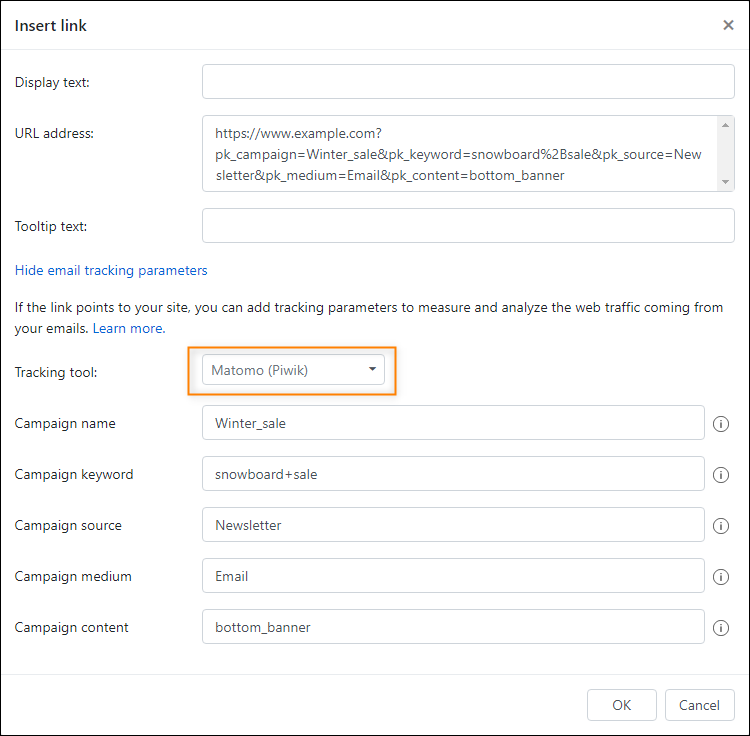Click the URL address scroll up arrow
This screenshot has width=750, height=736.
tap(725, 125)
